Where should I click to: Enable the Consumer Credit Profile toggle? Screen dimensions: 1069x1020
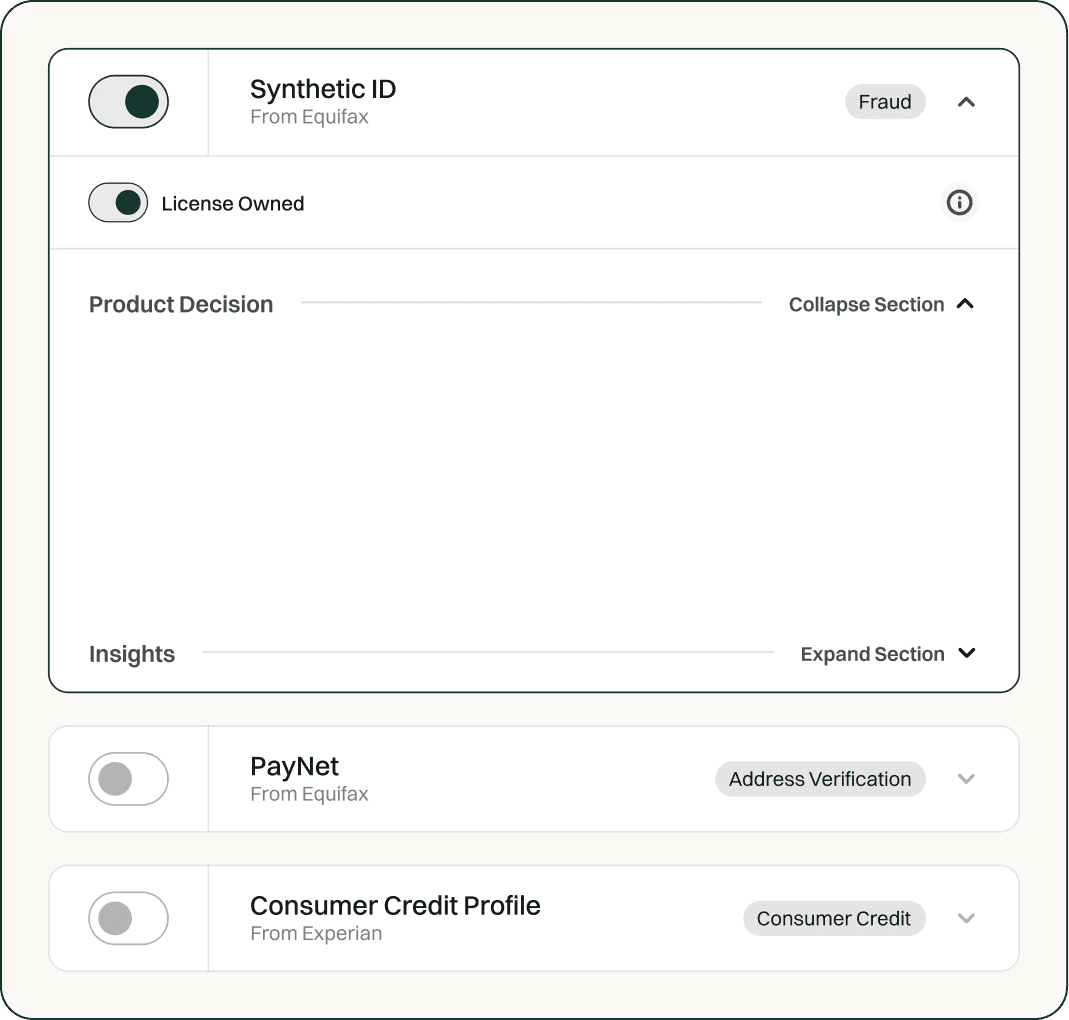pos(129,918)
